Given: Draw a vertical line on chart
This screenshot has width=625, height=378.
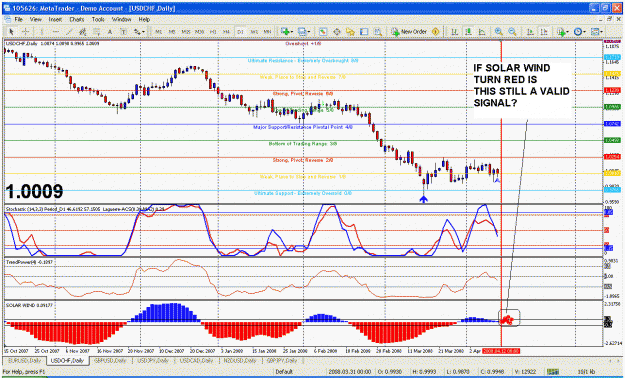Looking at the screenshot, I should tap(42, 32).
